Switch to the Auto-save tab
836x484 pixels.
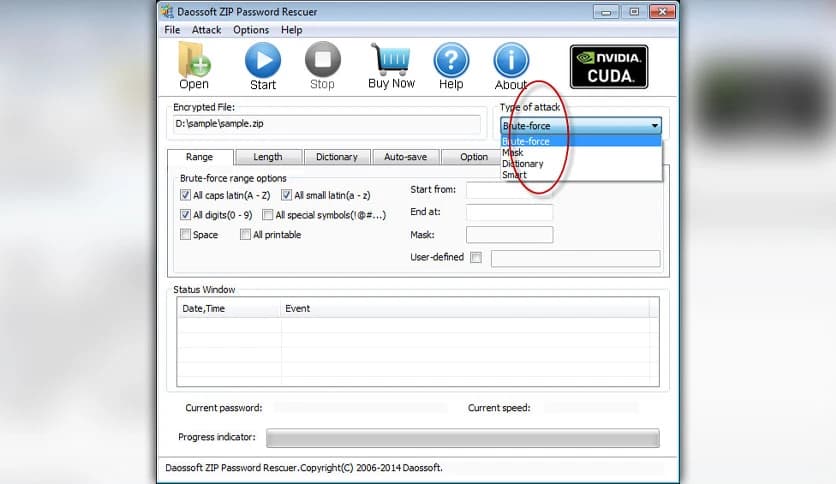click(x=406, y=157)
